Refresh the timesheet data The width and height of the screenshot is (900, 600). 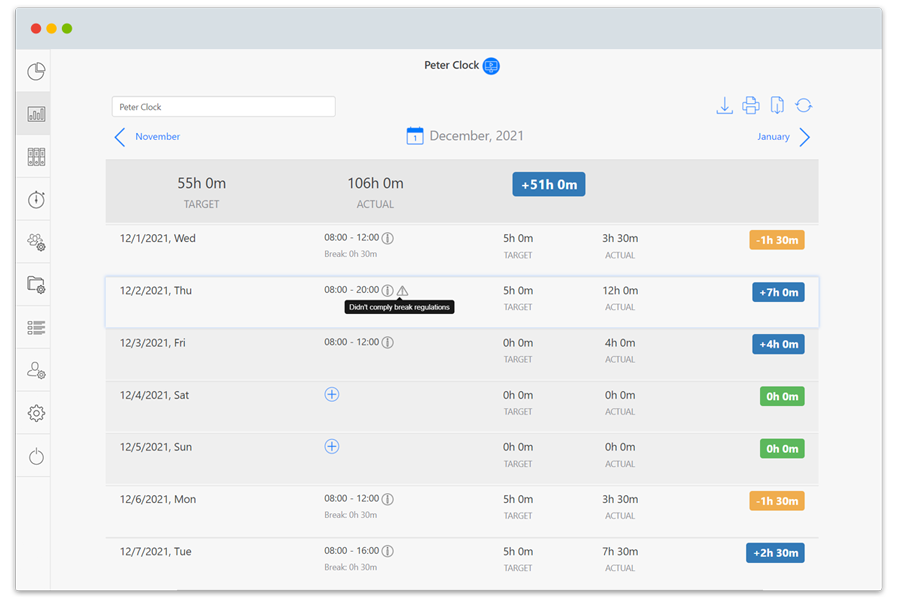pyautogui.click(x=804, y=106)
